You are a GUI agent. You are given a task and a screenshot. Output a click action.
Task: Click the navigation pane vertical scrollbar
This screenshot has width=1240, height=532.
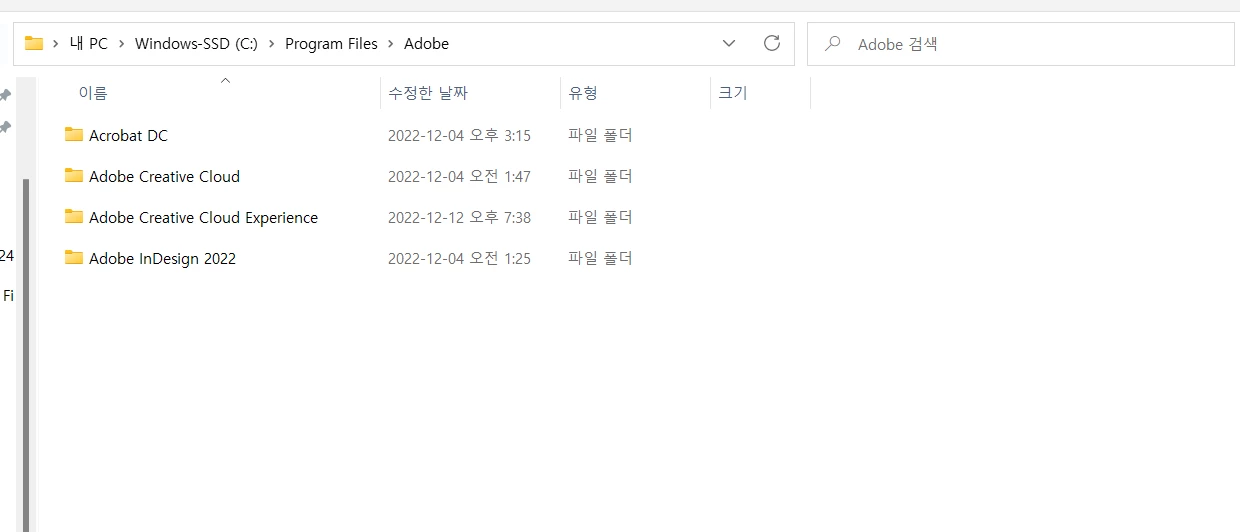click(x=26, y=355)
